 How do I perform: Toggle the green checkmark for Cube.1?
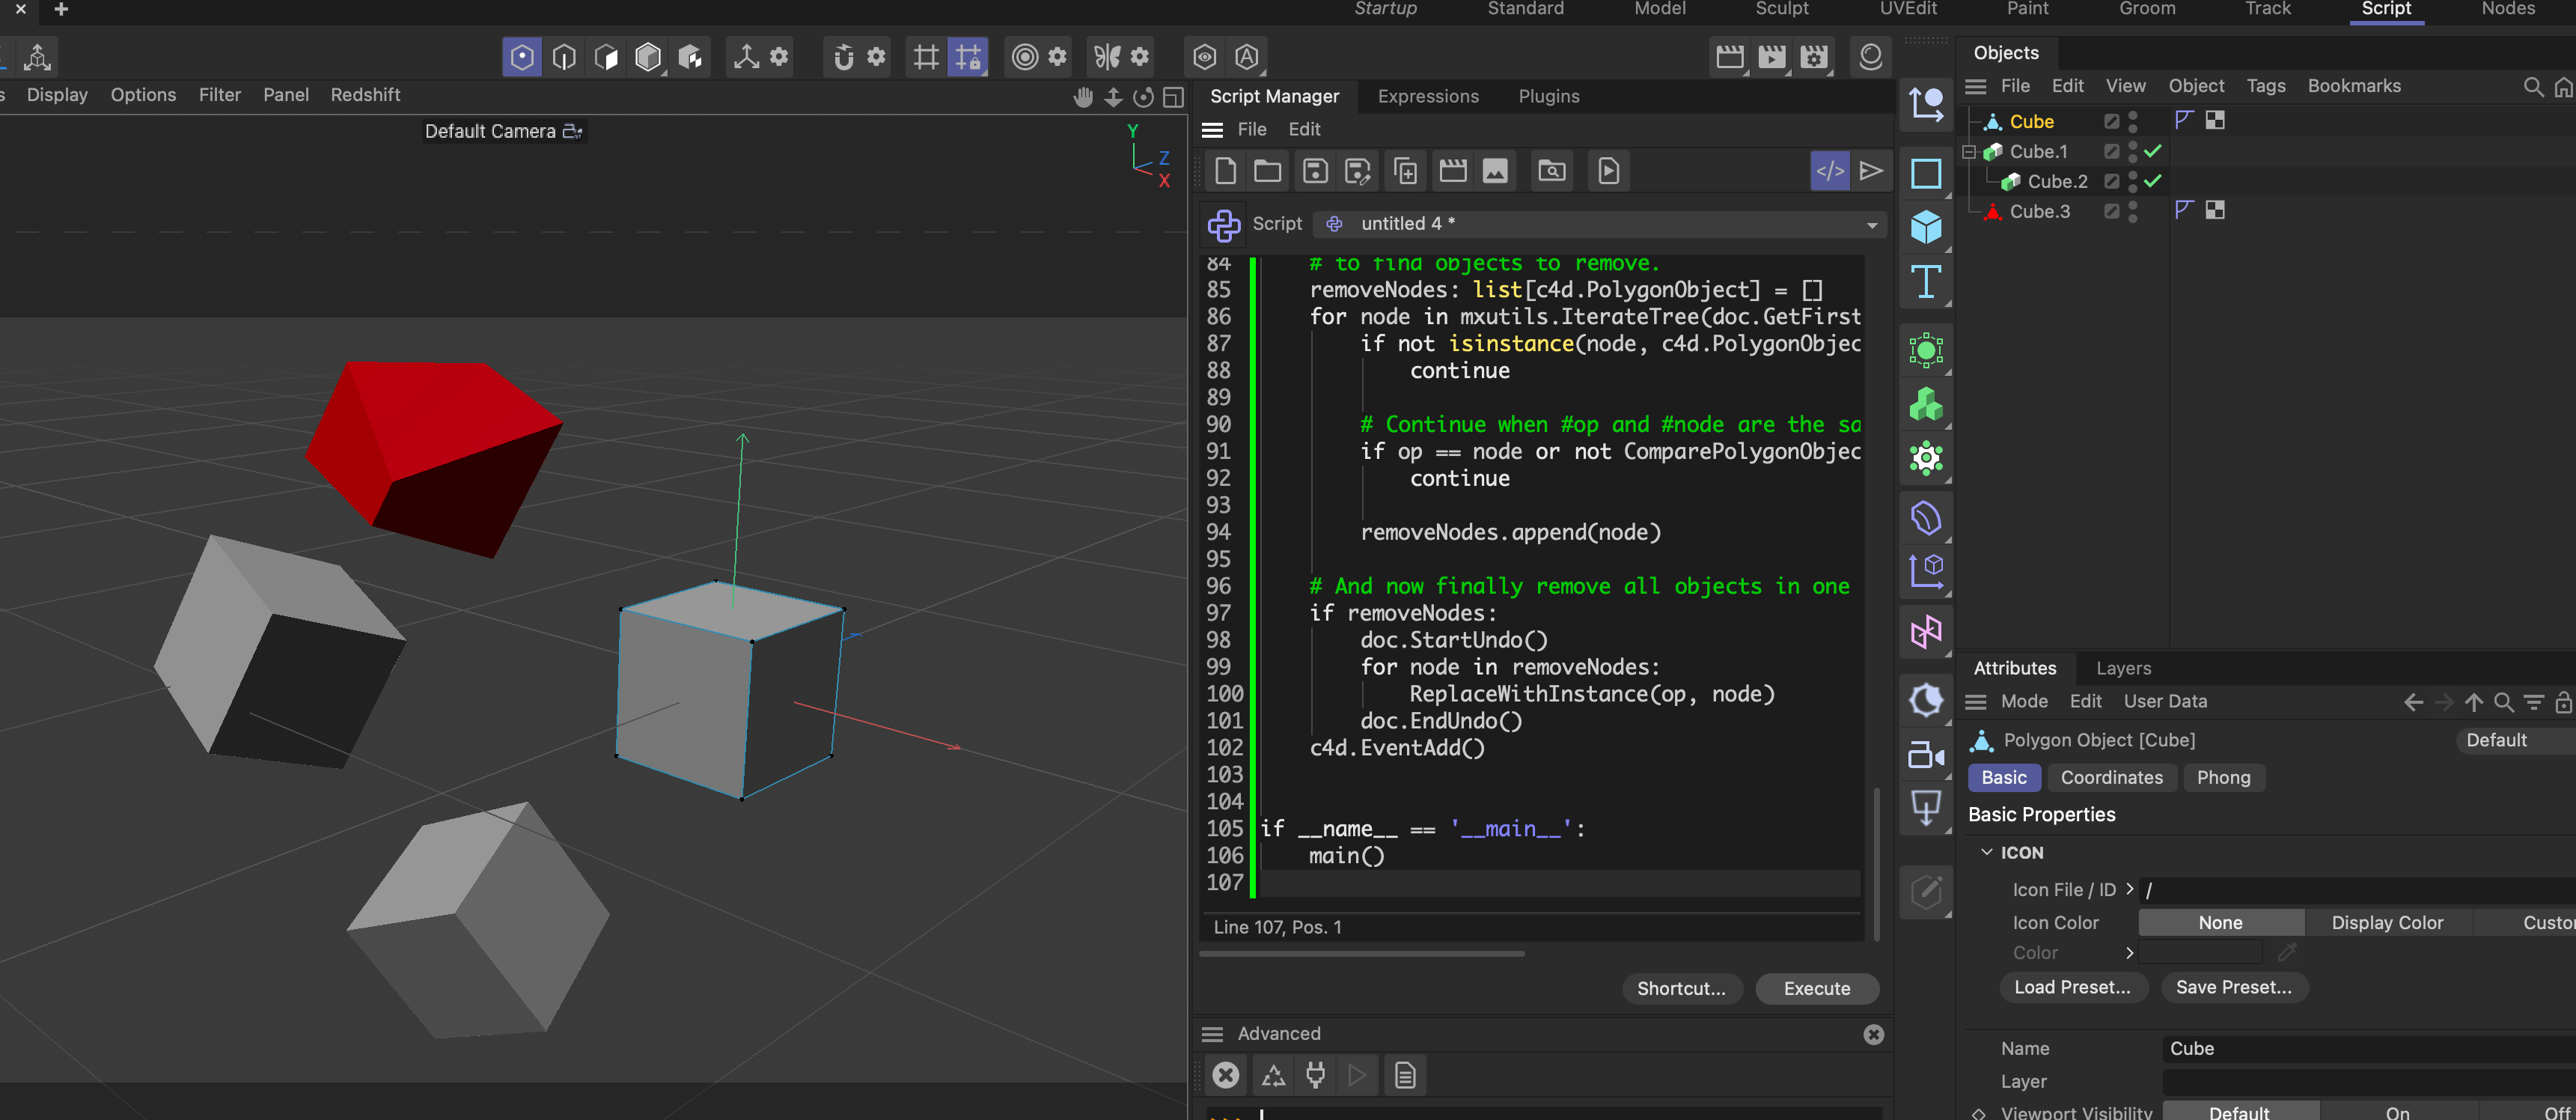pyautogui.click(x=2153, y=151)
